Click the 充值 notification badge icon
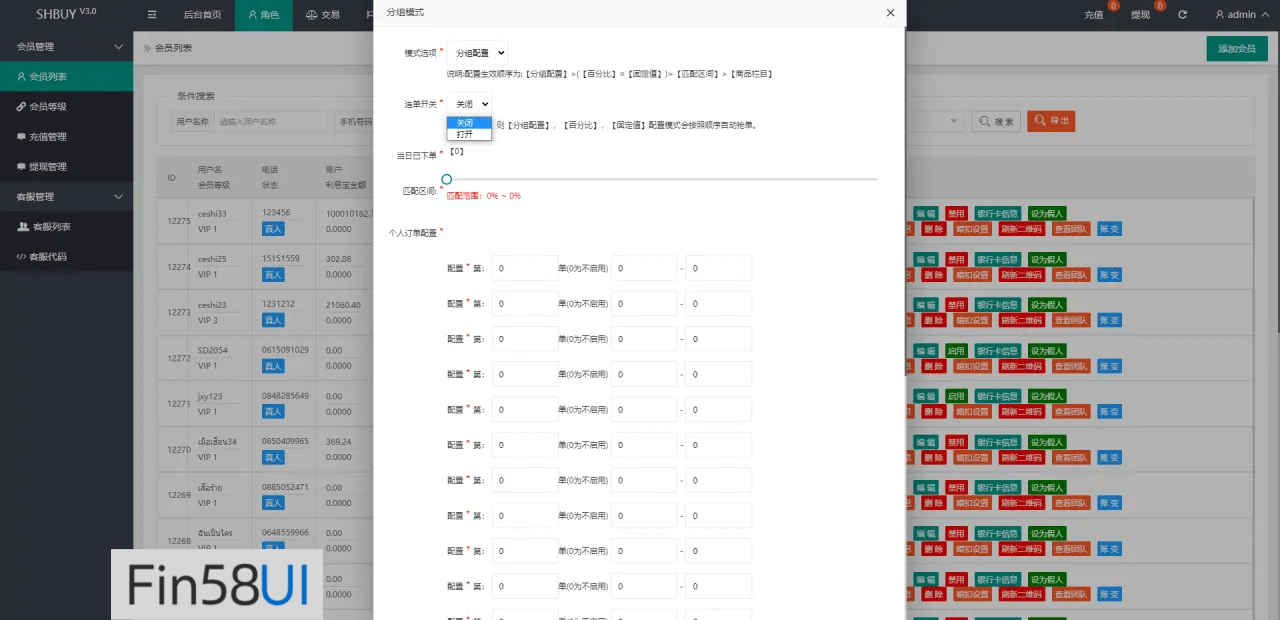Image resolution: width=1280 pixels, height=620 pixels. 1093,14
